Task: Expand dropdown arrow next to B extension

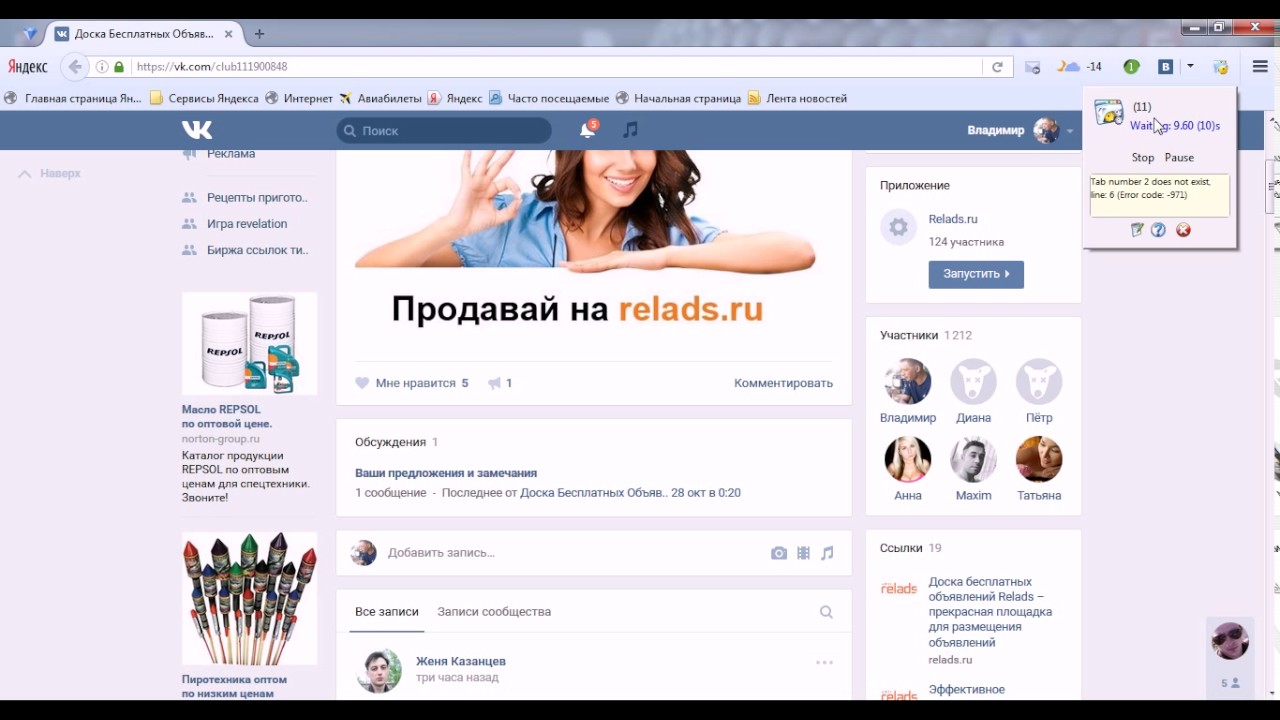Action: coord(1190,67)
